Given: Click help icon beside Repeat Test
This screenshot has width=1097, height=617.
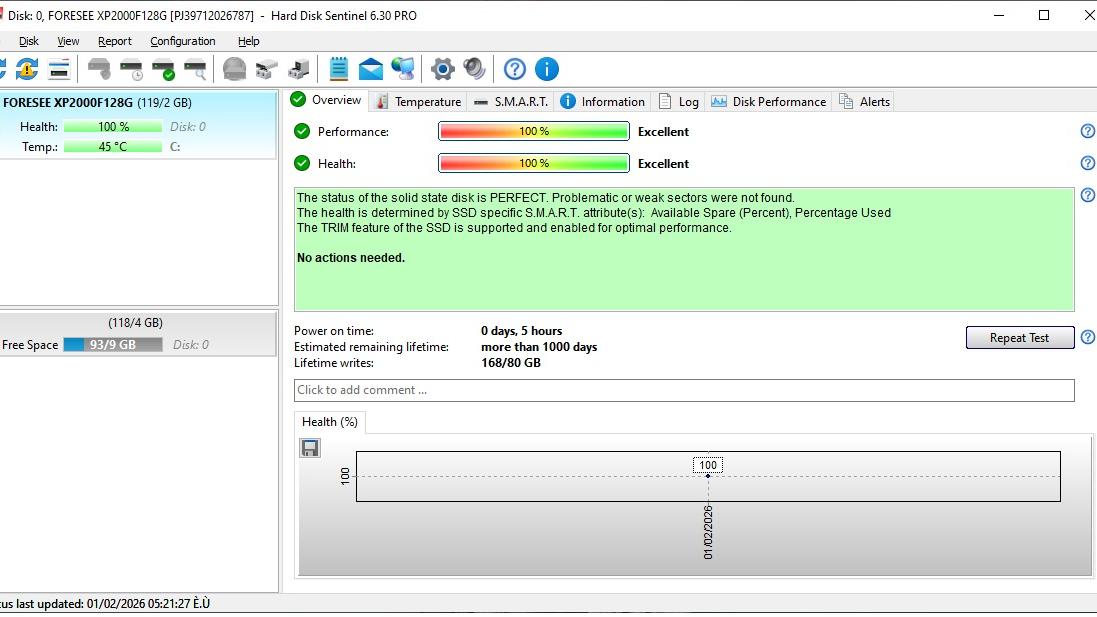Looking at the screenshot, I should [x=1088, y=337].
